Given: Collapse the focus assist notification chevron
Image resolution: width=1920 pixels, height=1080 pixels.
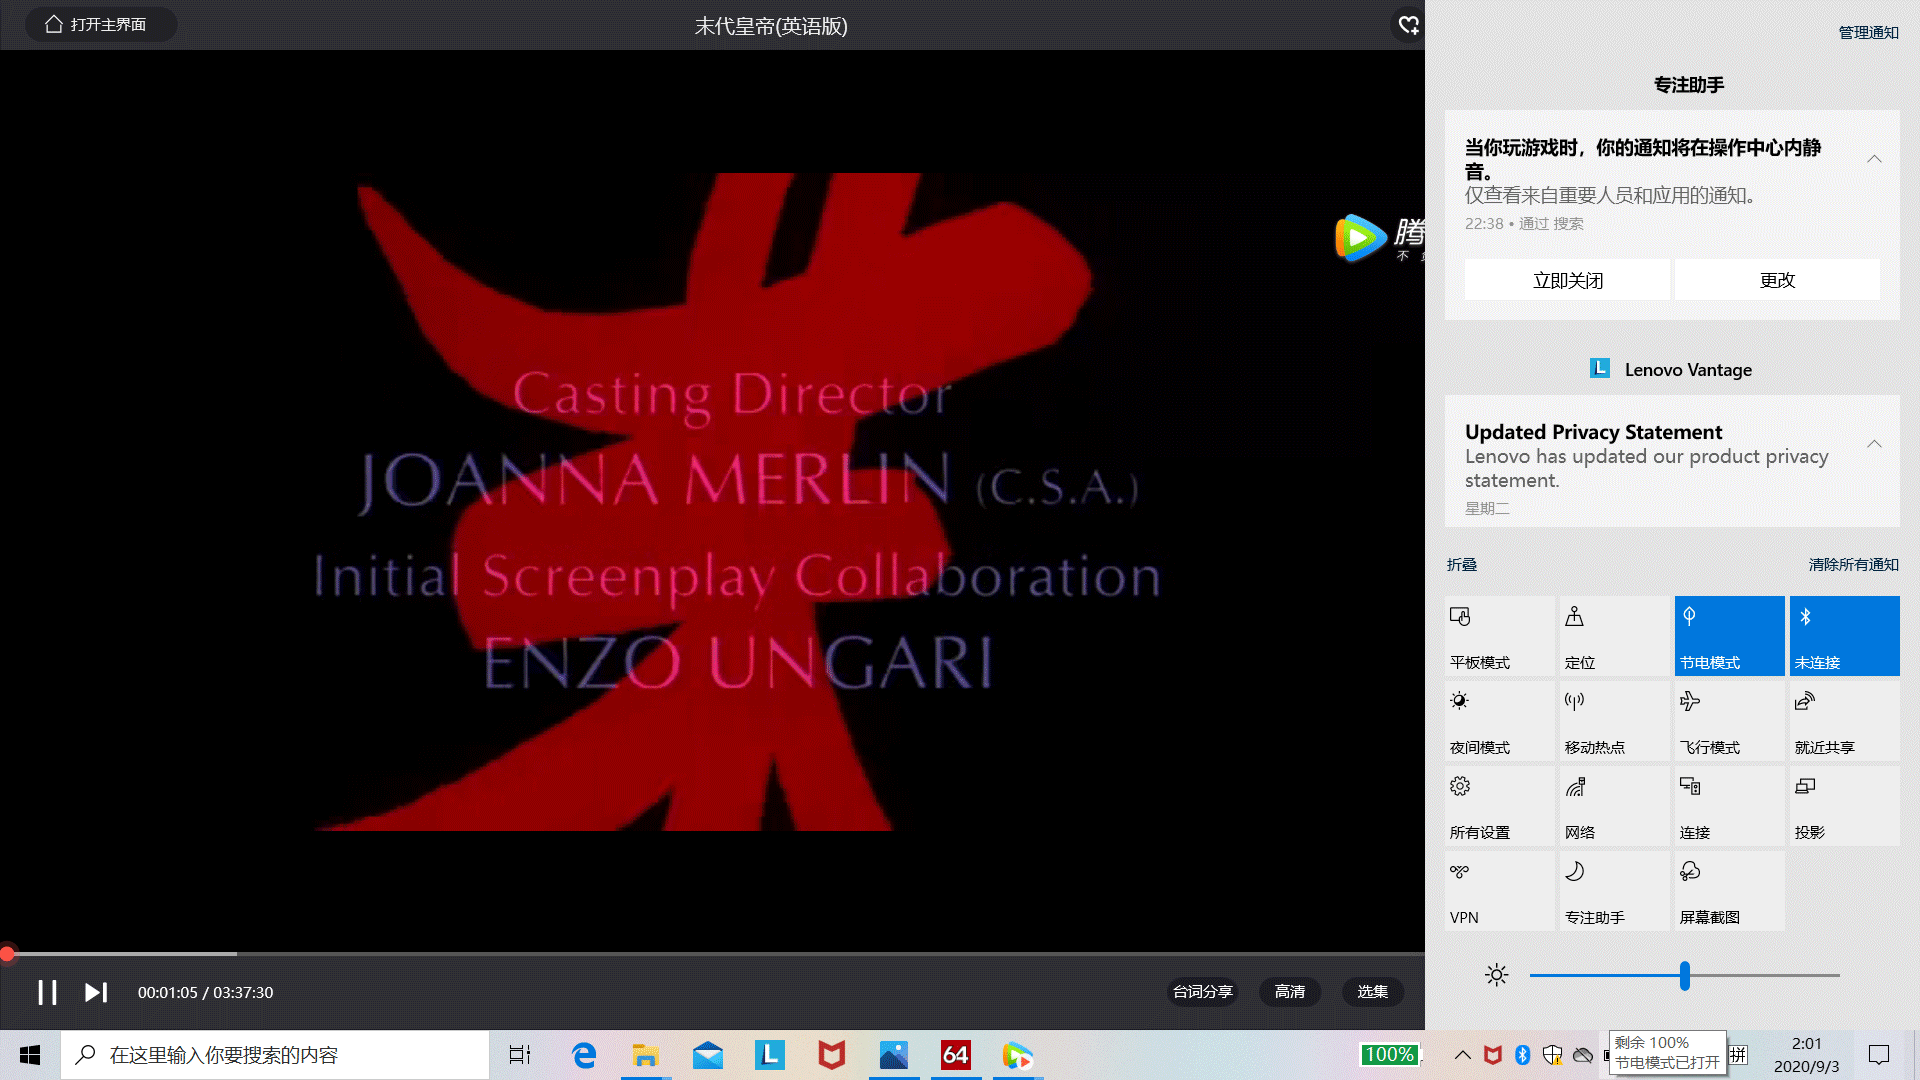Looking at the screenshot, I should 1874,159.
